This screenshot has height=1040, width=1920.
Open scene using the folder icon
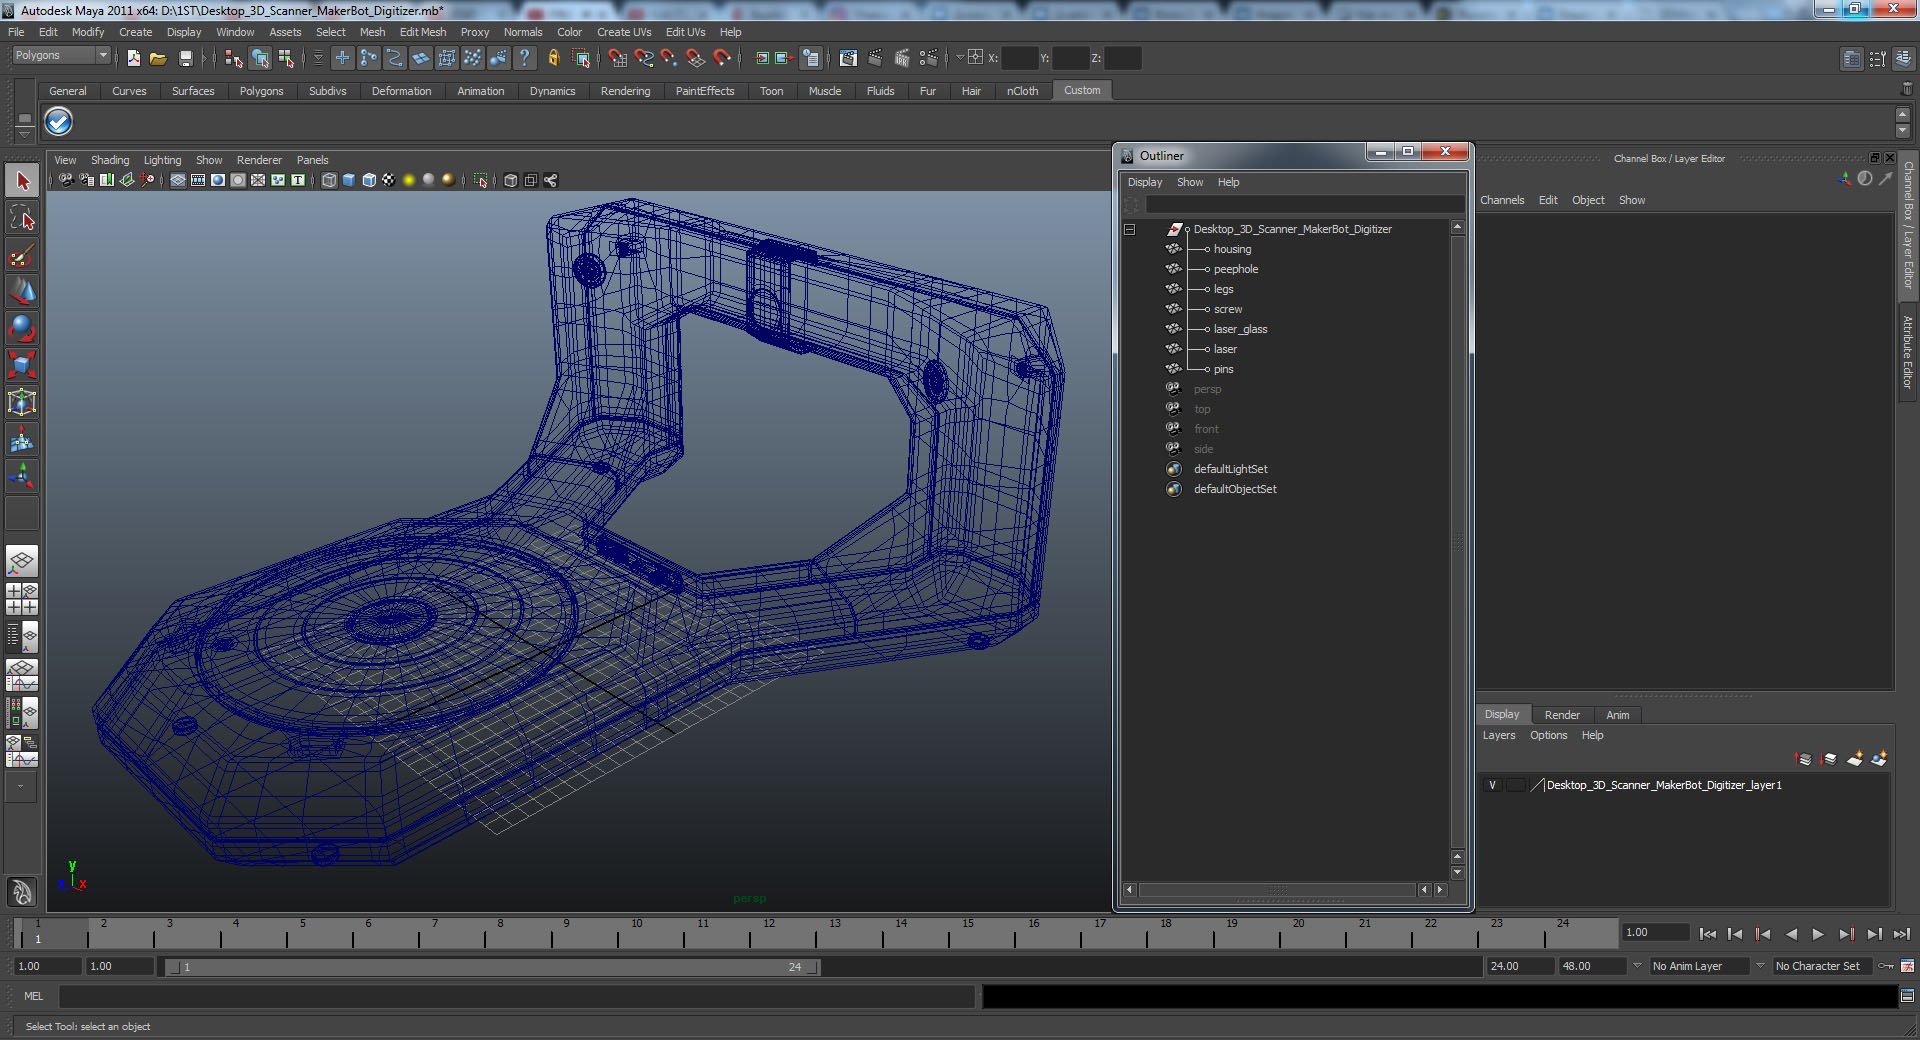click(158, 59)
